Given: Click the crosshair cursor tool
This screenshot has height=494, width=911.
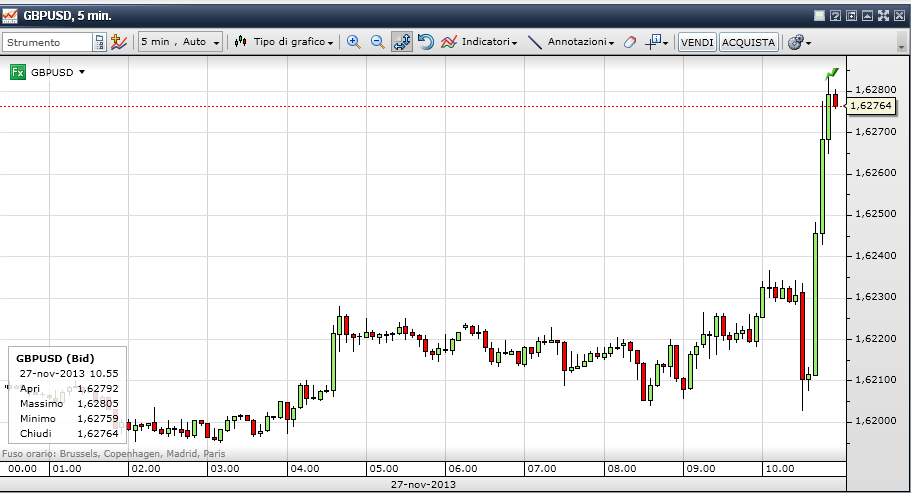Looking at the screenshot, I should coord(655,42).
